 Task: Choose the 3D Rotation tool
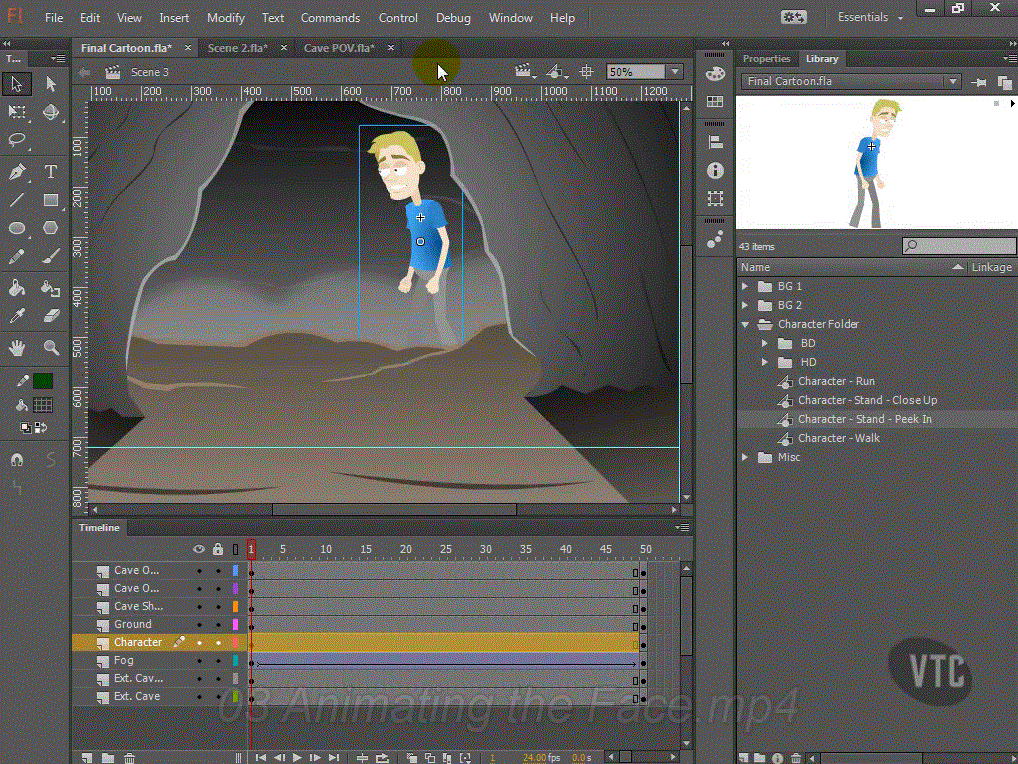click(x=51, y=112)
